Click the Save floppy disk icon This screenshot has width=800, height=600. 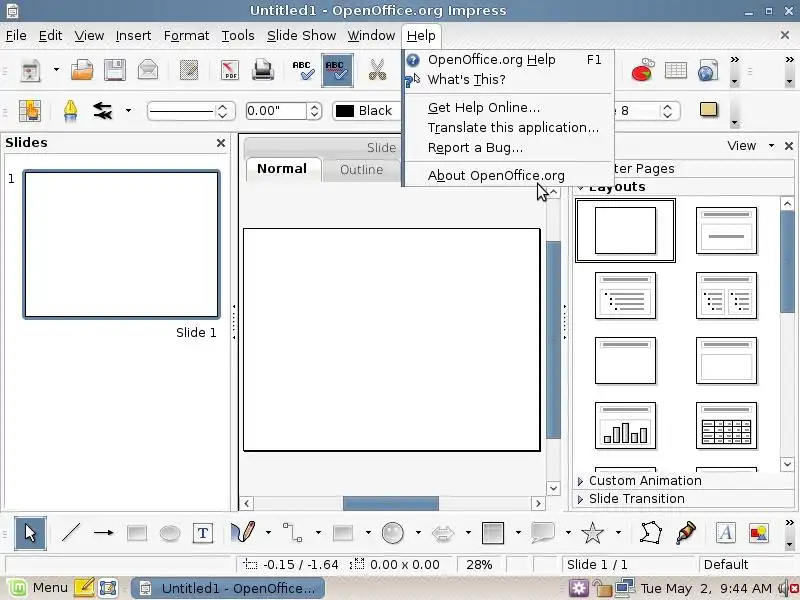pos(115,70)
